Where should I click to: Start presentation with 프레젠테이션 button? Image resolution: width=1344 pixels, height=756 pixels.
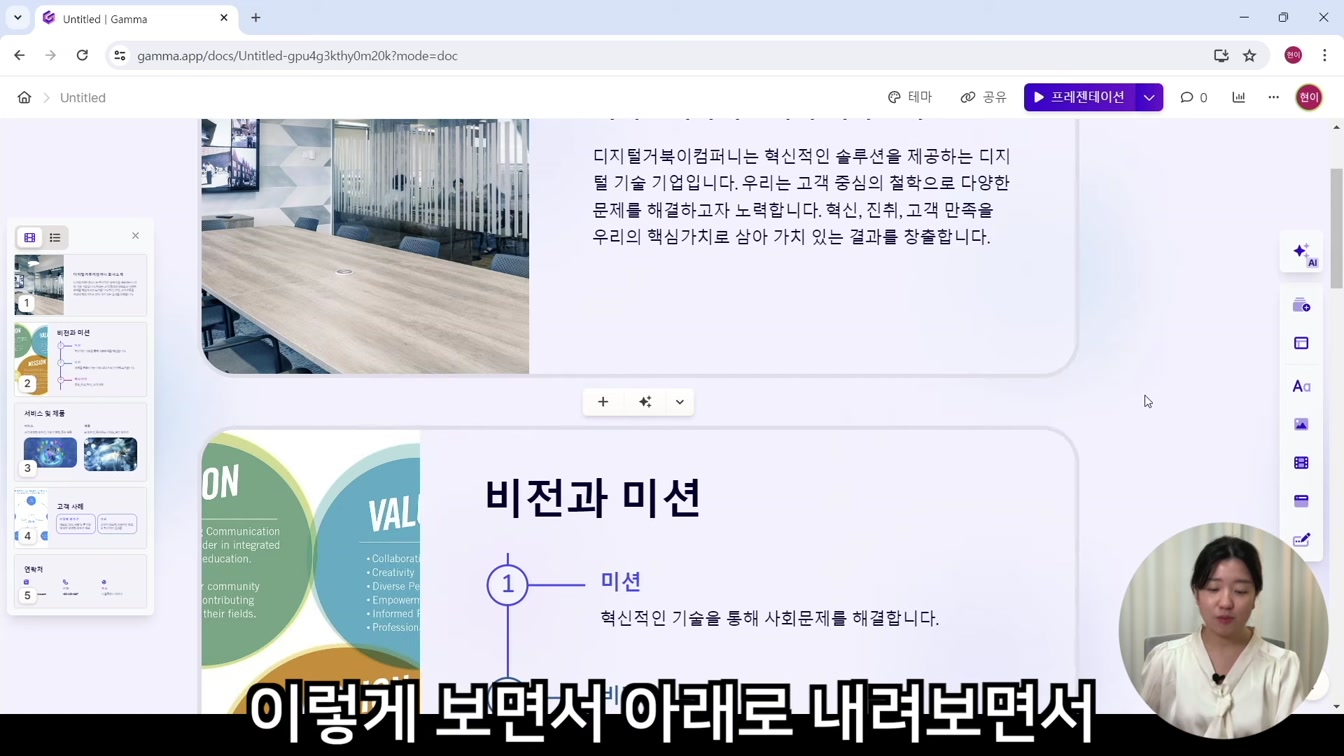click(1079, 97)
